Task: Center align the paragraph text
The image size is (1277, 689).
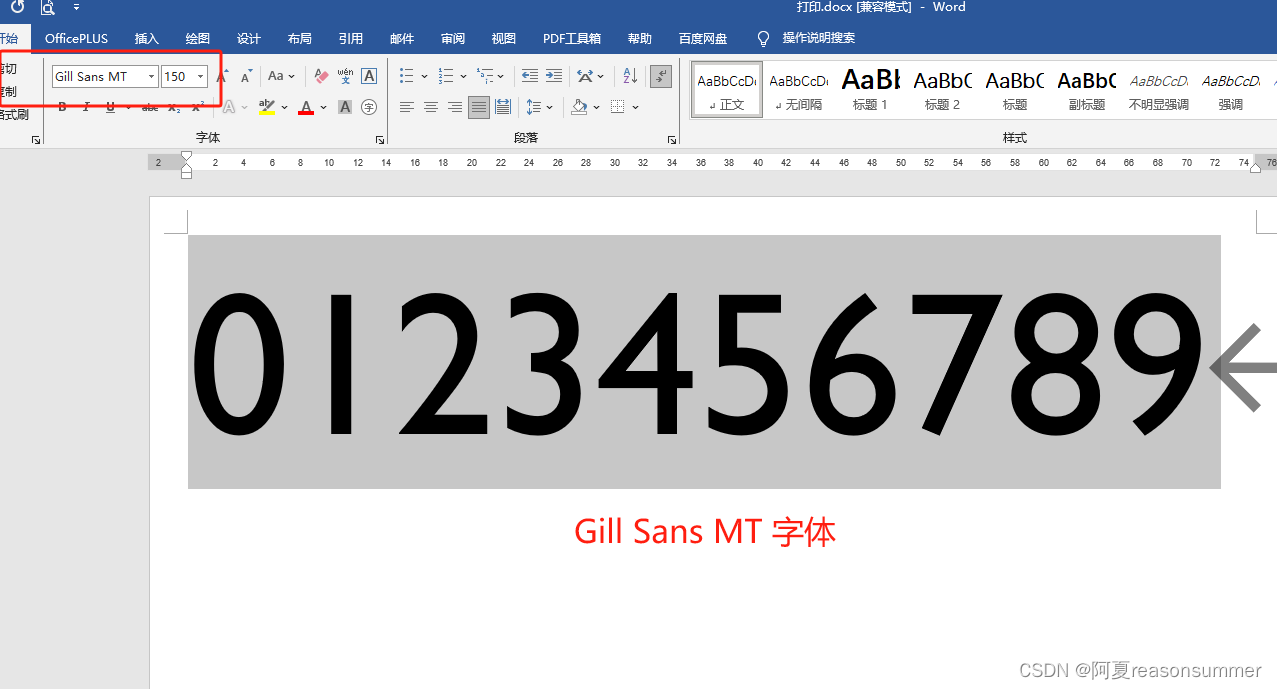Action: coord(431,107)
